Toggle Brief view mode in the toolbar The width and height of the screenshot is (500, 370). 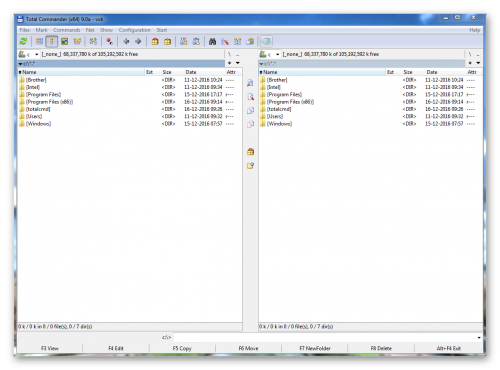pos(39,42)
